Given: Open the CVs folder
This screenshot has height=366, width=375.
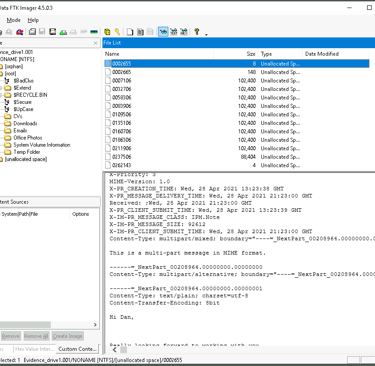Looking at the screenshot, I should click(x=18, y=116).
